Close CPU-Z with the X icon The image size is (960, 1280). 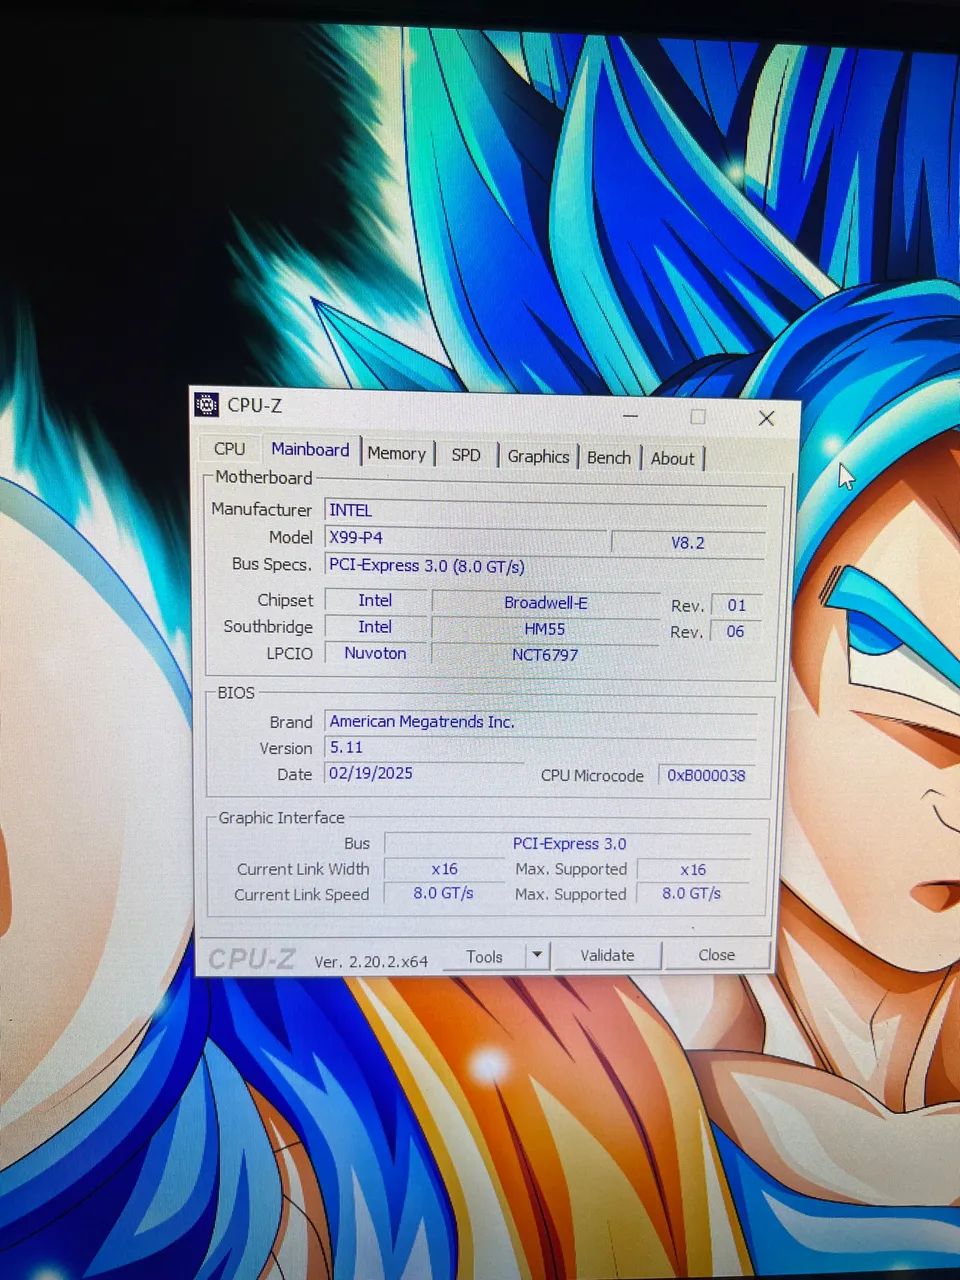coord(766,418)
